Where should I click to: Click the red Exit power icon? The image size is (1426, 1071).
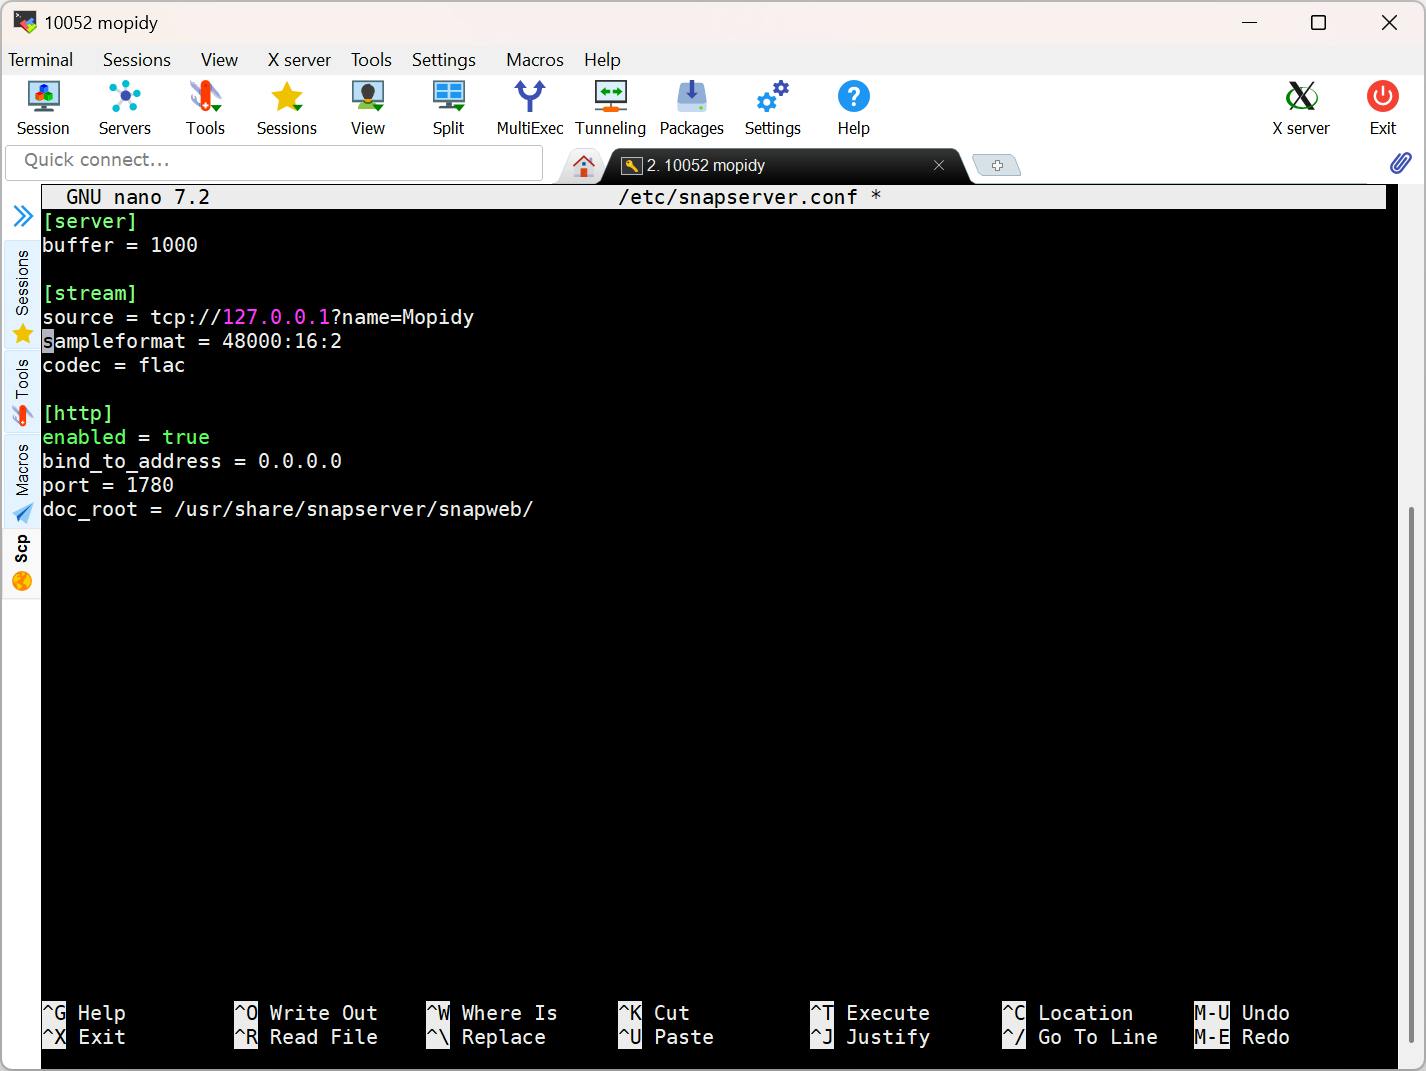coord(1383,108)
